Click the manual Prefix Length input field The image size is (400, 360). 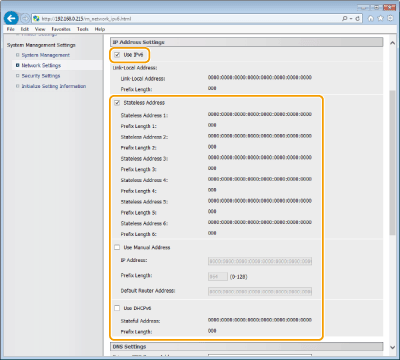(x=218, y=276)
